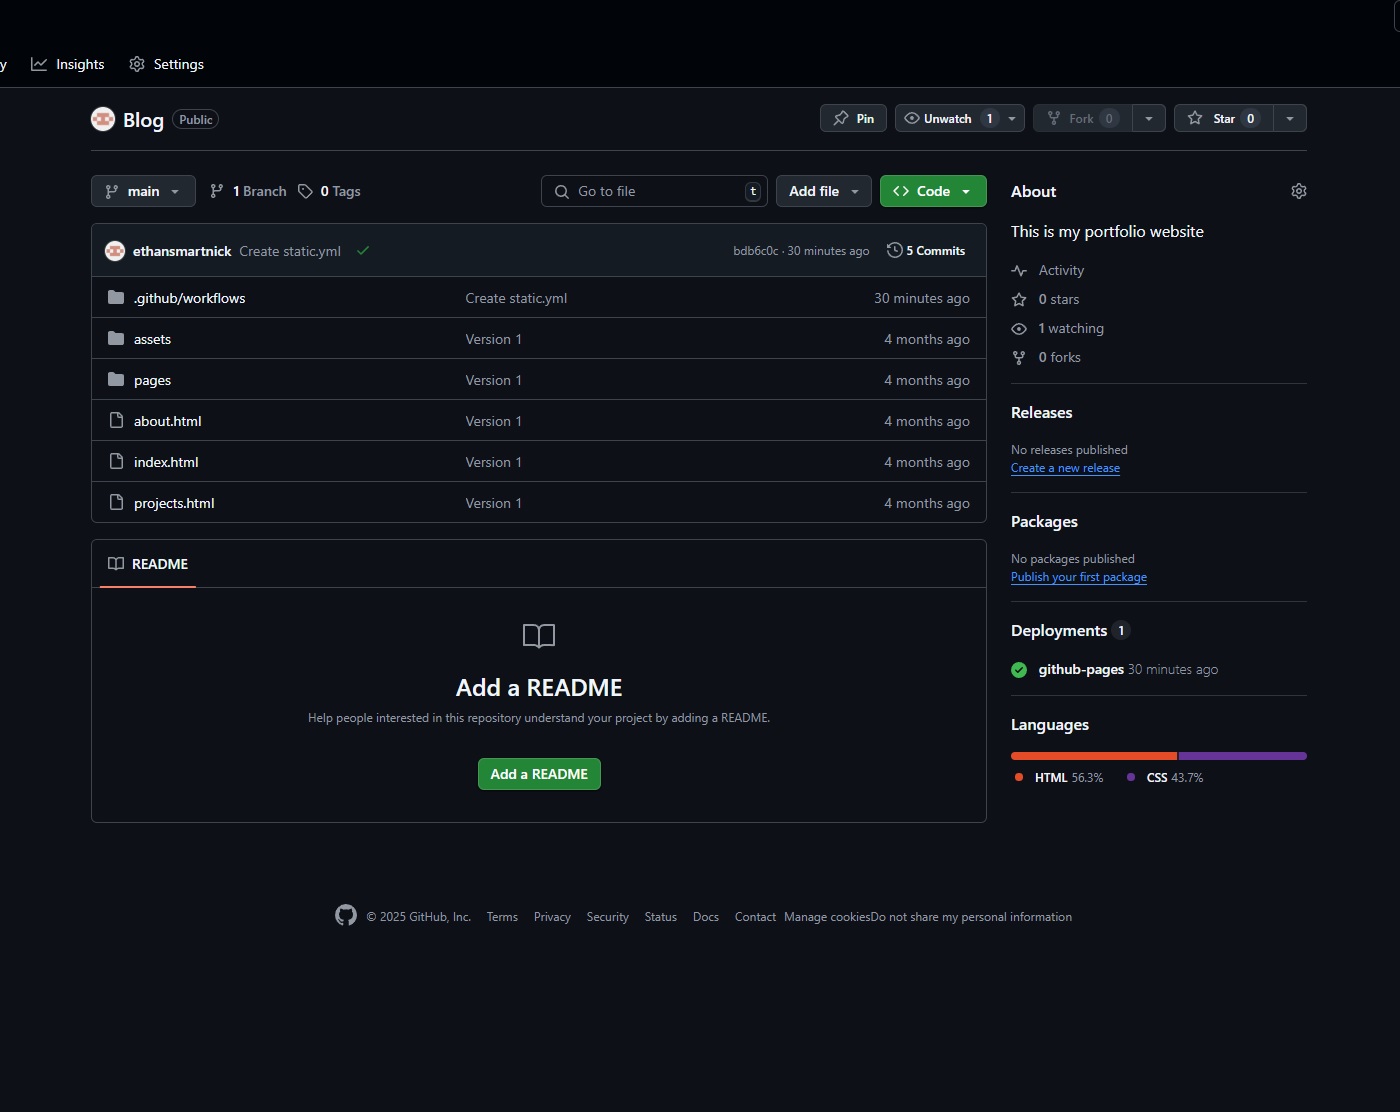Open the Version 1 commit for about.html
1400x1112 pixels.
pos(493,421)
